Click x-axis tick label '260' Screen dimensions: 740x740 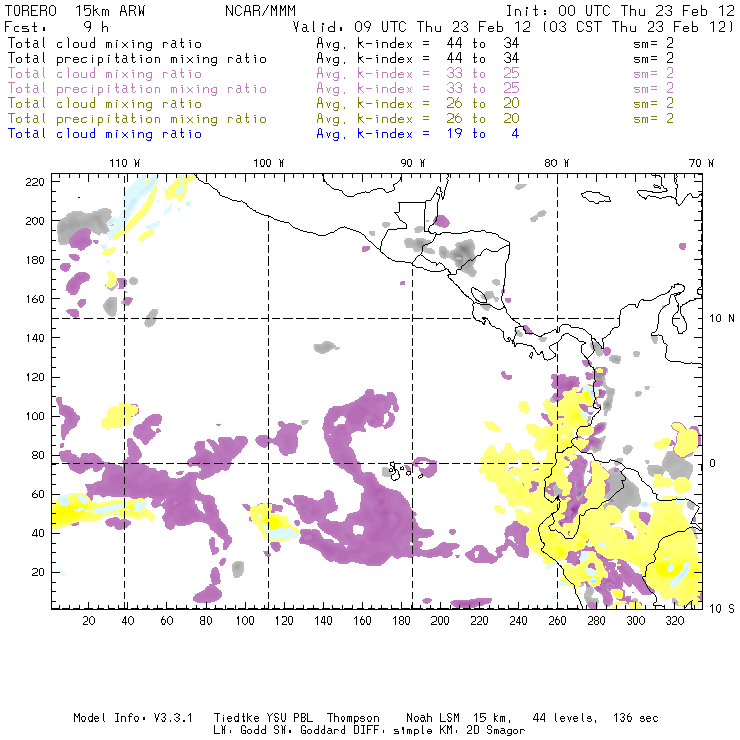pos(557,621)
